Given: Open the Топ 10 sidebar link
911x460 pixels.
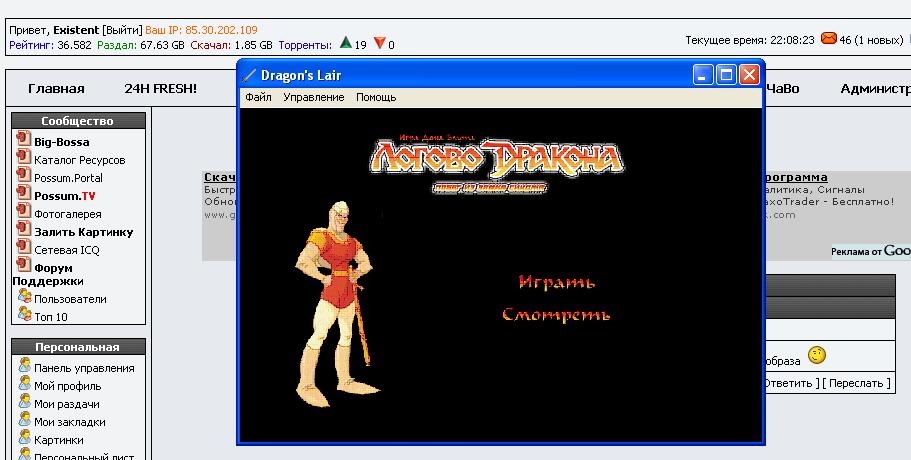Looking at the screenshot, I should (51, 318).
